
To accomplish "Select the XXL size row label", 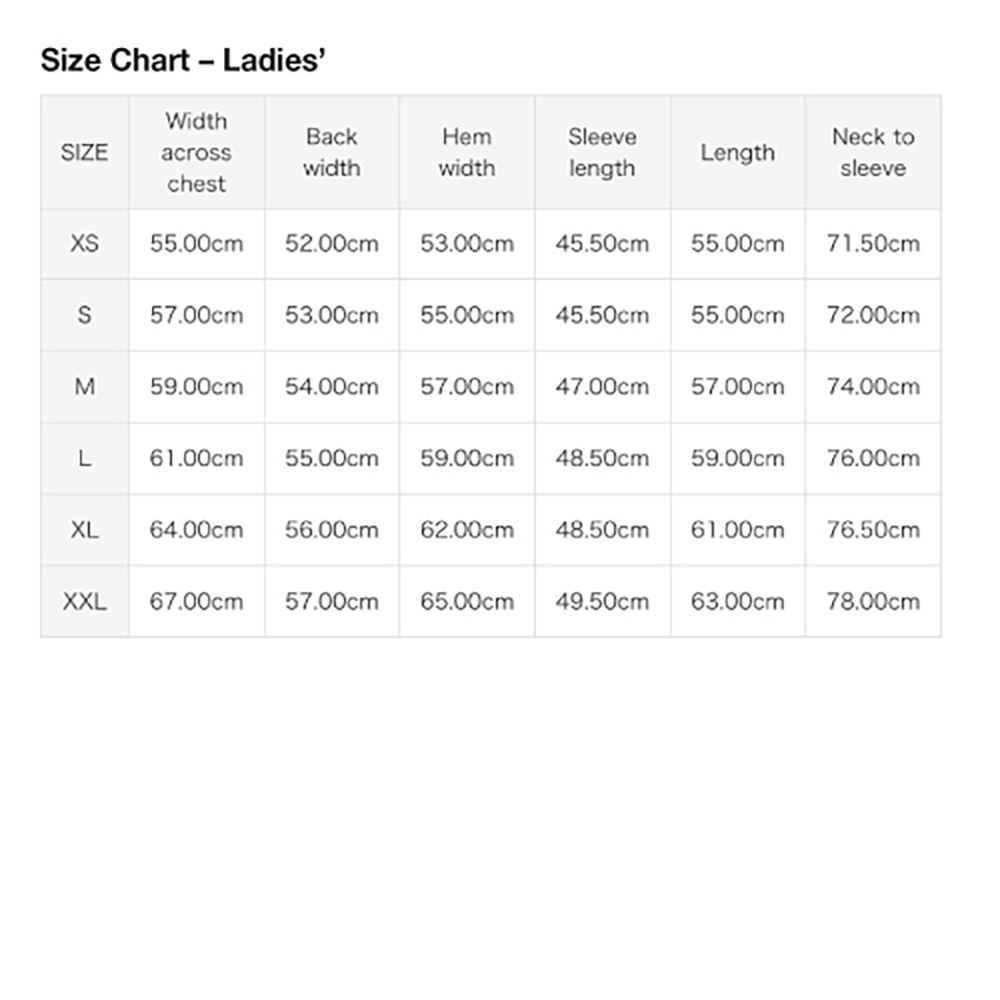I will coord(85,601).
